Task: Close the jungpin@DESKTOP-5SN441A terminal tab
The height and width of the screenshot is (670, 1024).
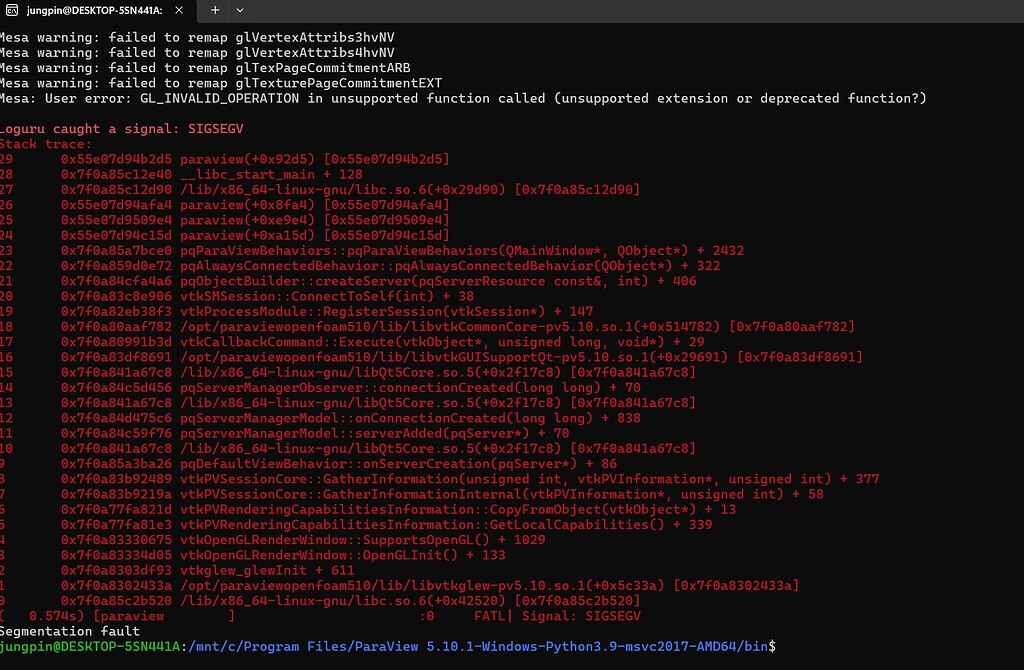Action: coord(179,10)
